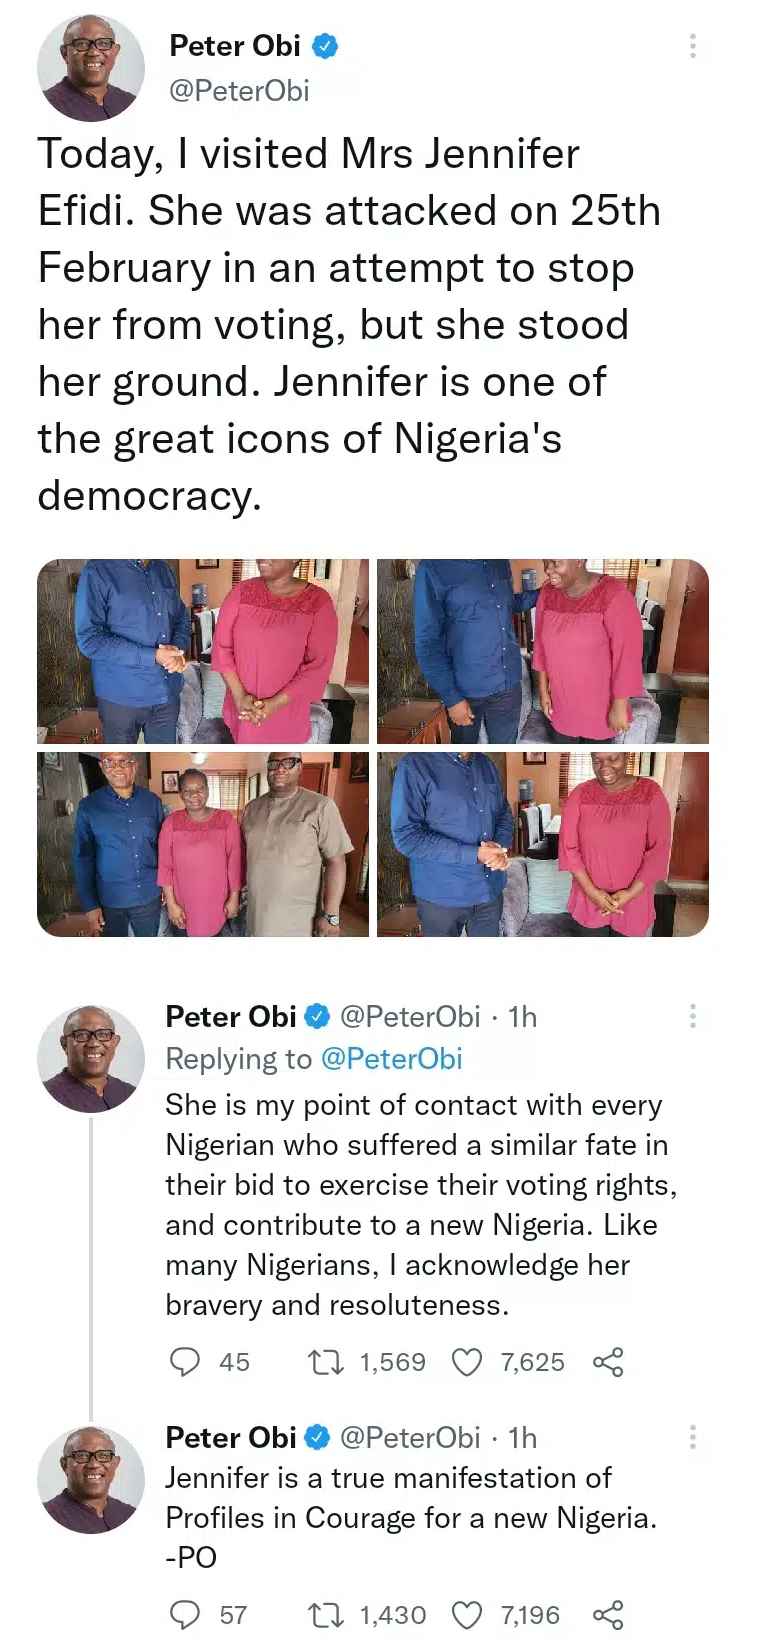Open the top-right photo of the tweet

click(x=543, y=651)
